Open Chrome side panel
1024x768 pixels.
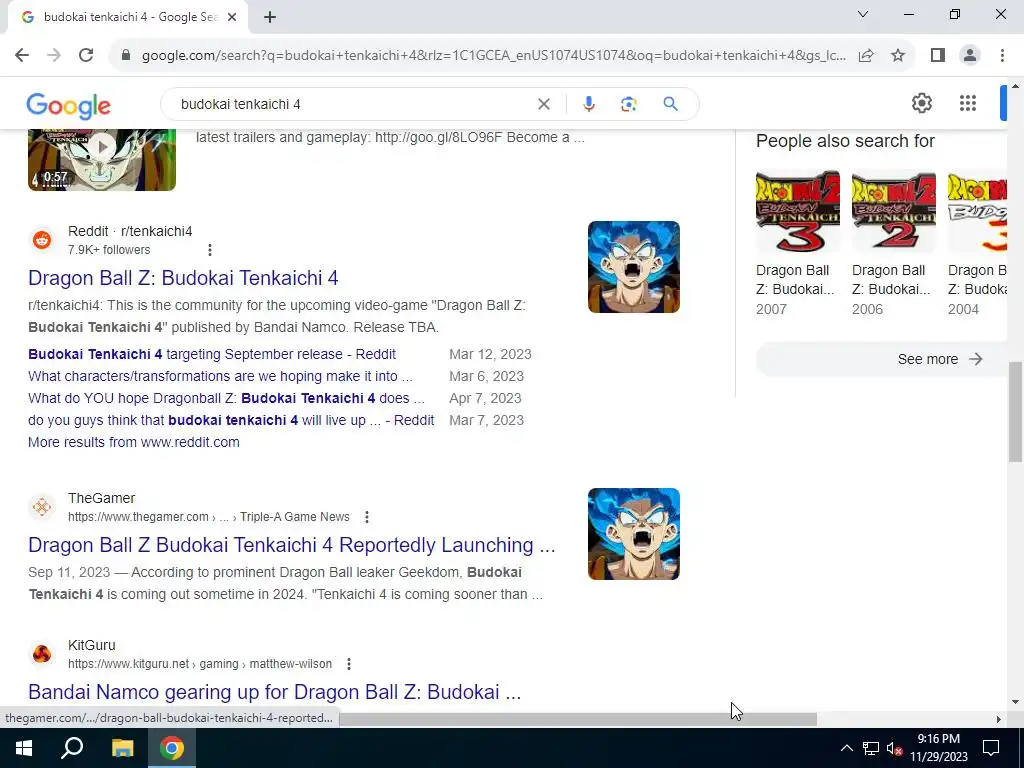click(938, 56)
